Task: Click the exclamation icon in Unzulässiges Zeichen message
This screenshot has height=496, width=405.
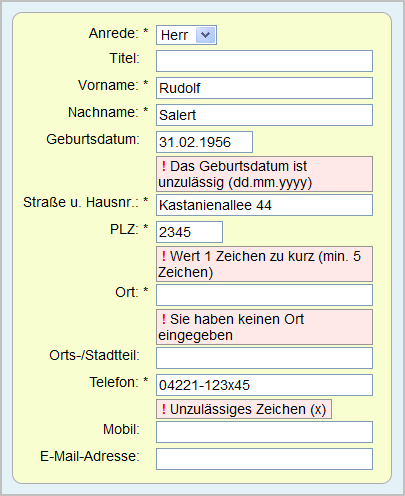Action: tap(164, 409)
